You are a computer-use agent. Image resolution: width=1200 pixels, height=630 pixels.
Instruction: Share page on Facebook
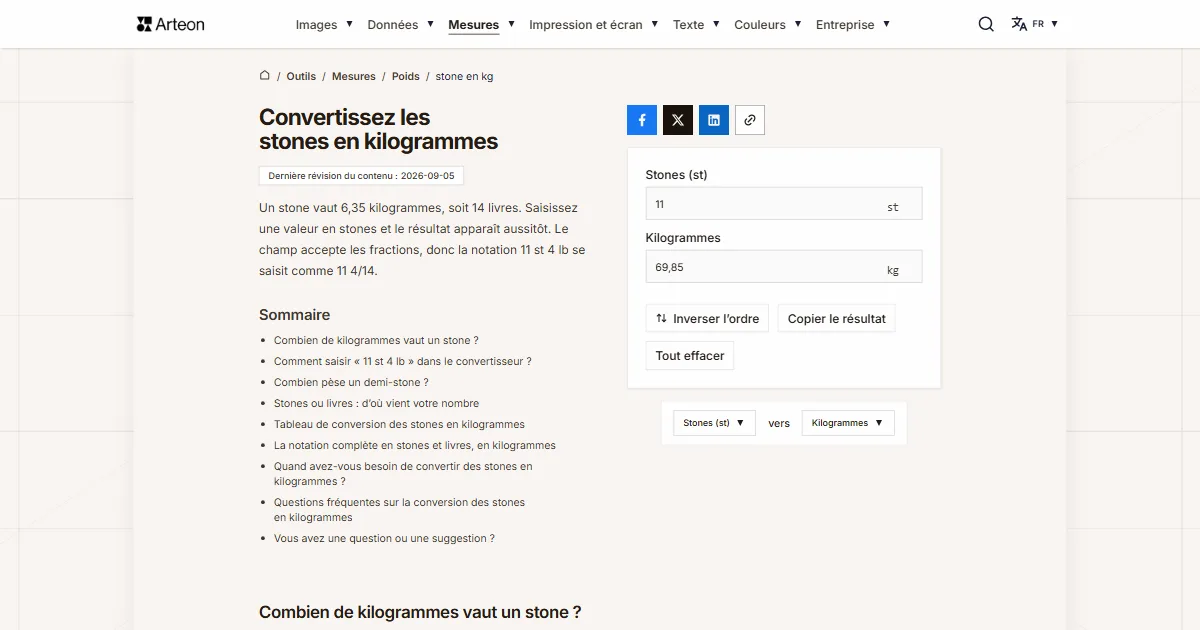click(x=642, y=120)
